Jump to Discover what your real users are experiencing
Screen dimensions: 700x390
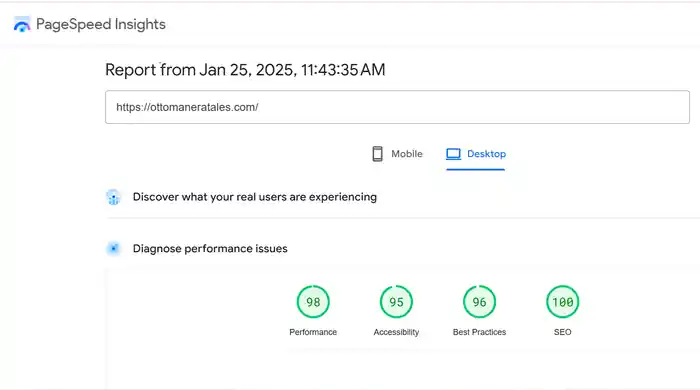(x=255, y=197)
